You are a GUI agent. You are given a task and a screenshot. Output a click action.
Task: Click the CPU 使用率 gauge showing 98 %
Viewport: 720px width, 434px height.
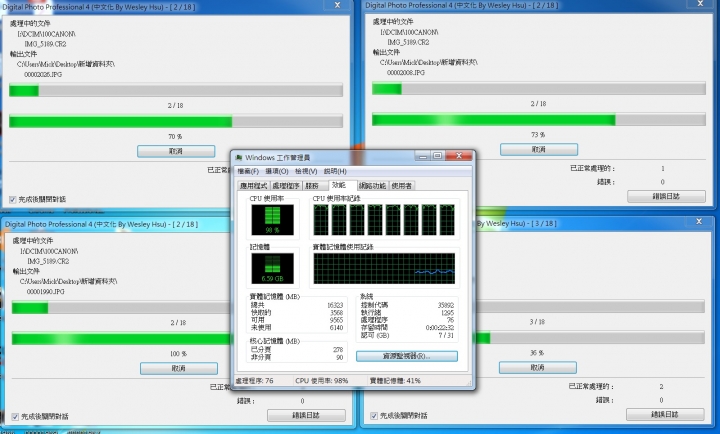tap(272, 220)
